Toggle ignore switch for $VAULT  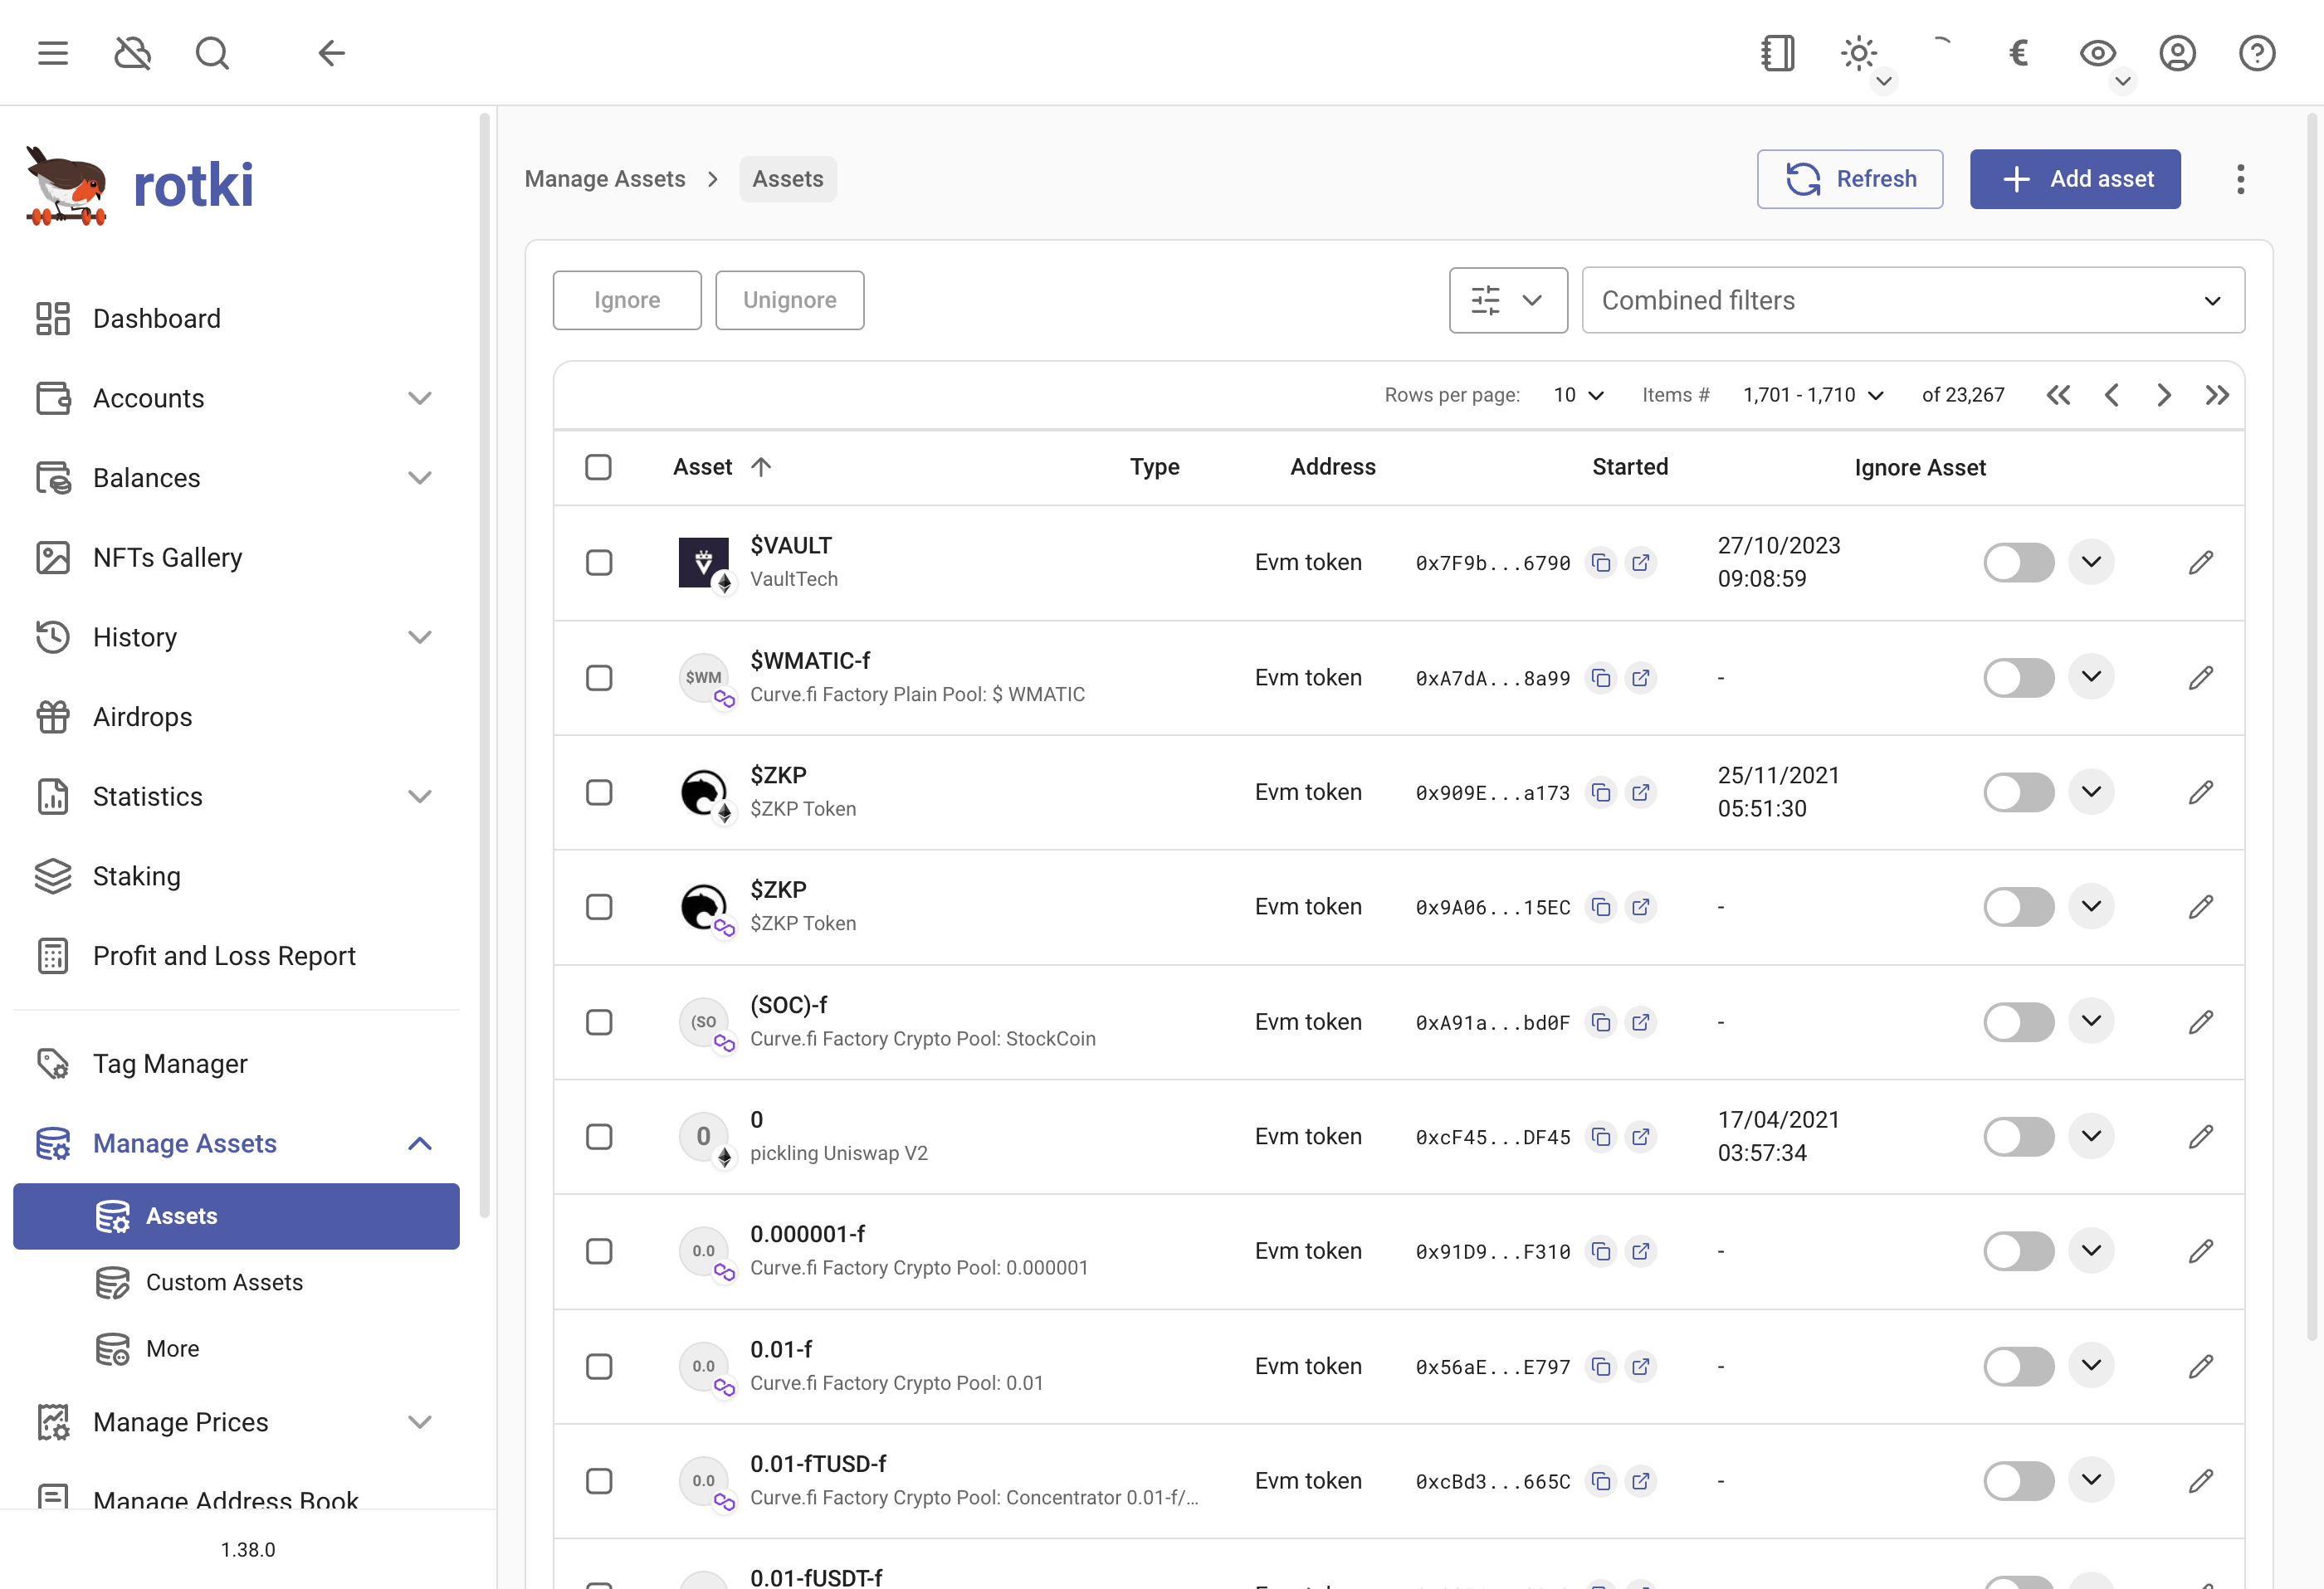click(2019, 562)
